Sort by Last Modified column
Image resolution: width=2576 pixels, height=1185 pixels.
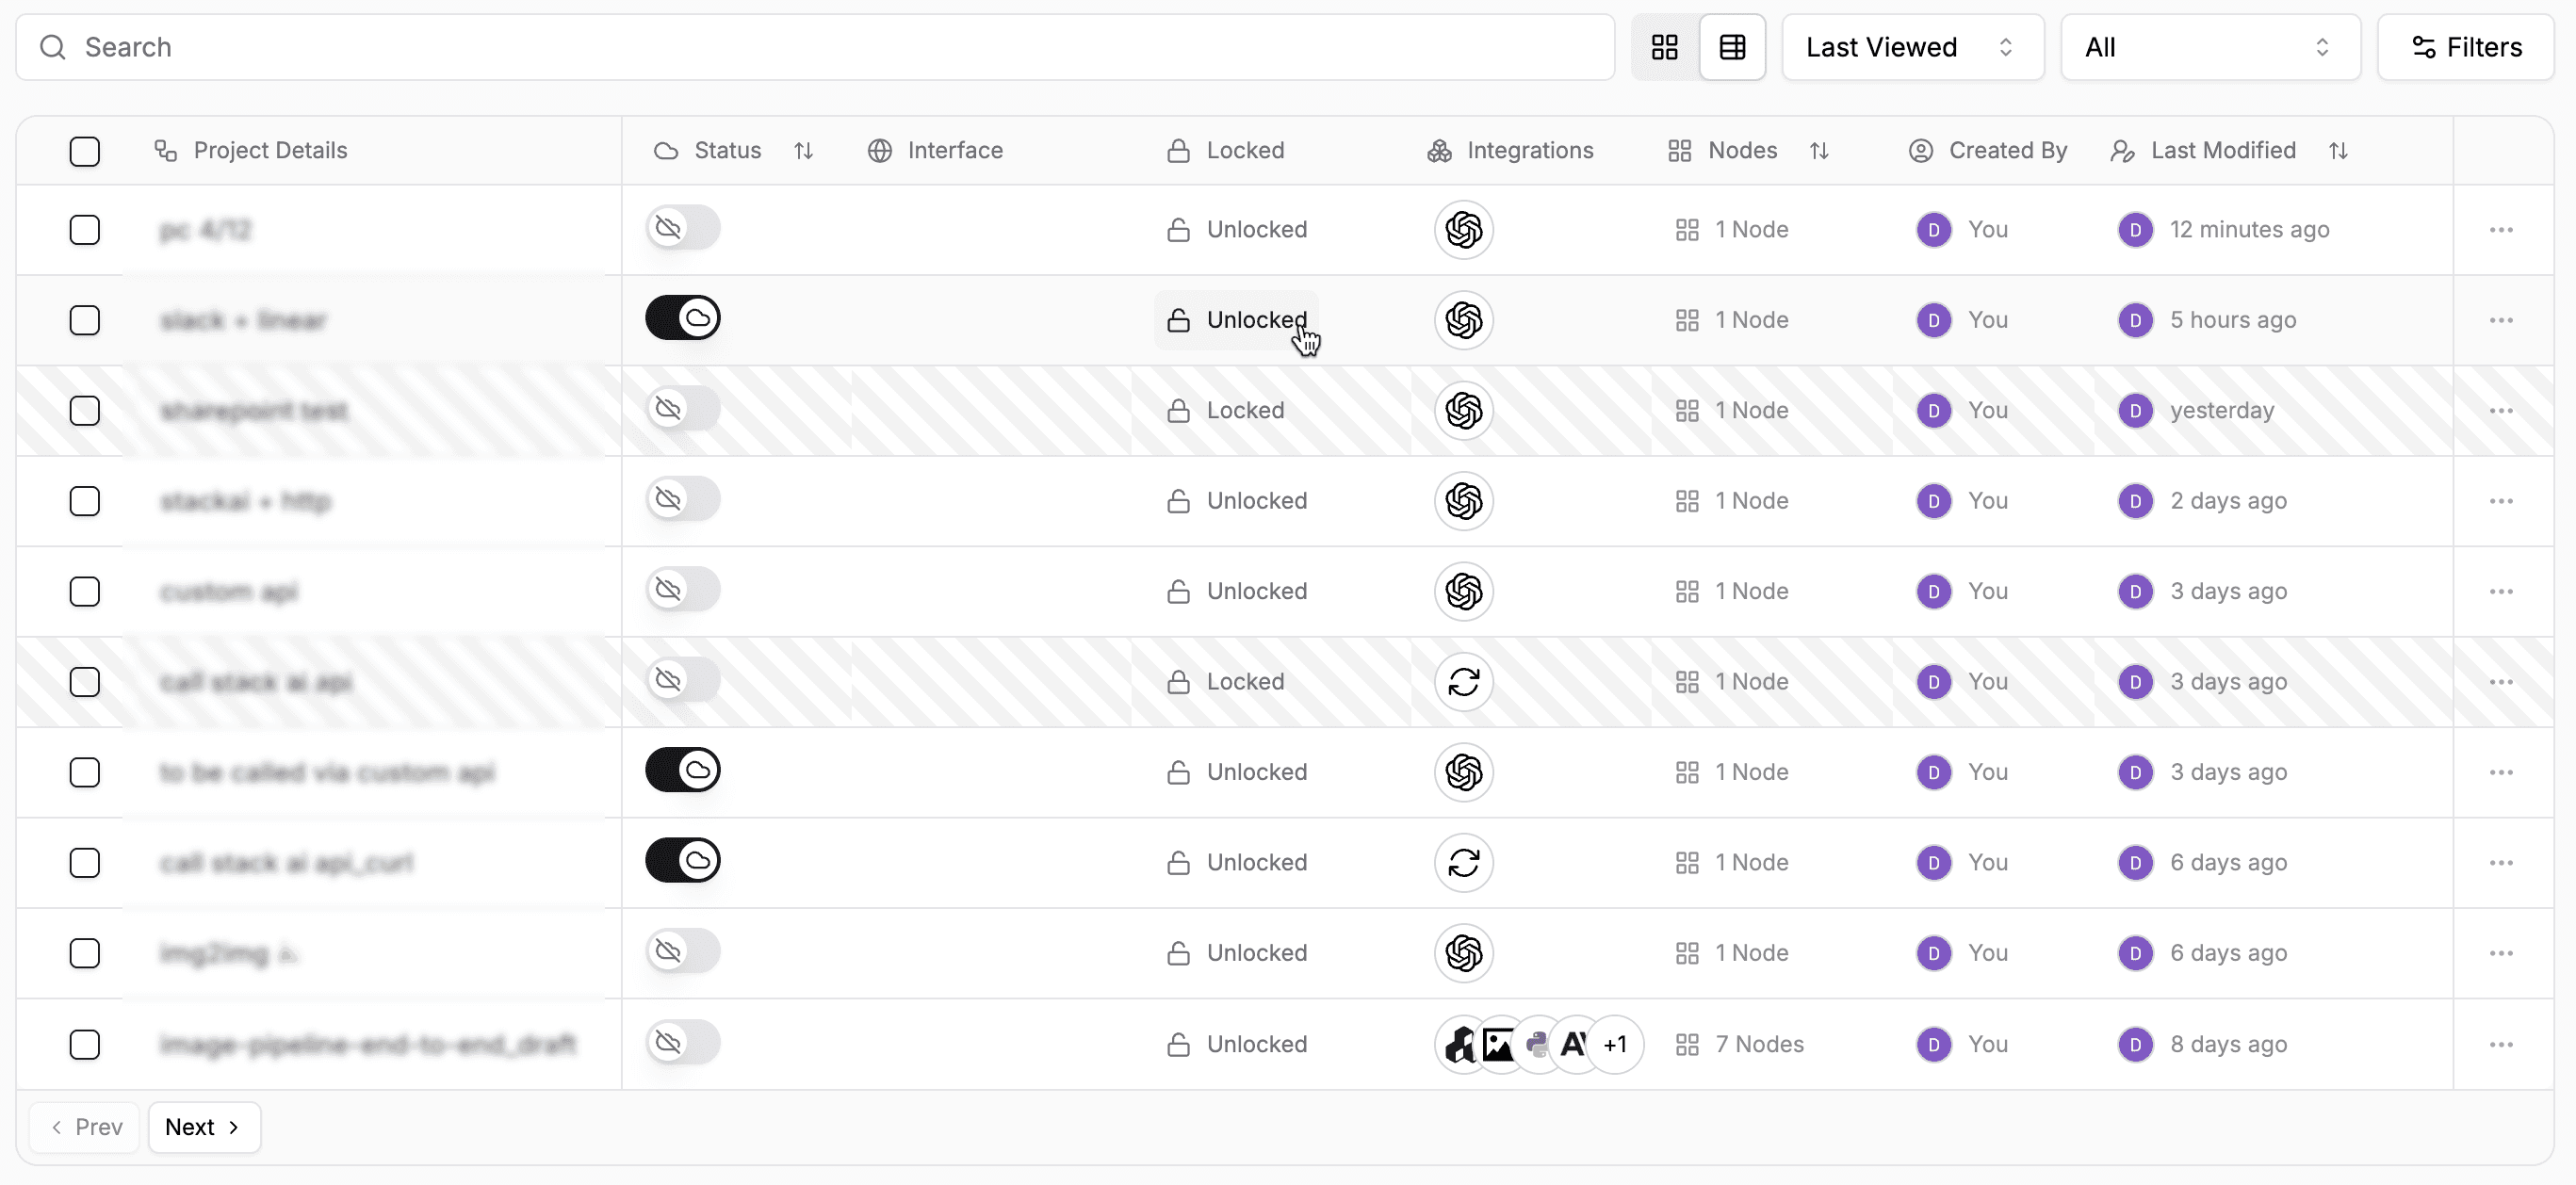2337,151
